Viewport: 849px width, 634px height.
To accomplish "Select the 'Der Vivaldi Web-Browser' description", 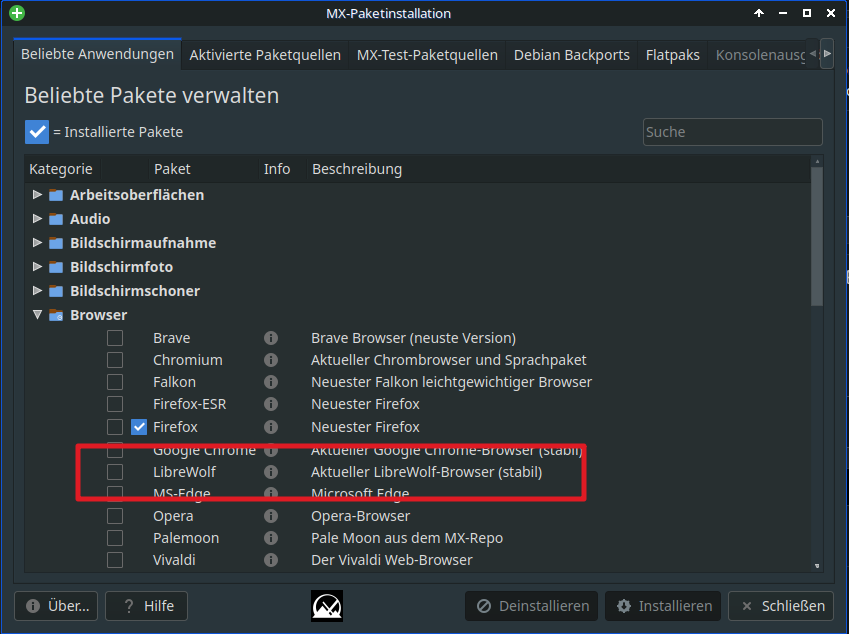I will tap(392, 560).
